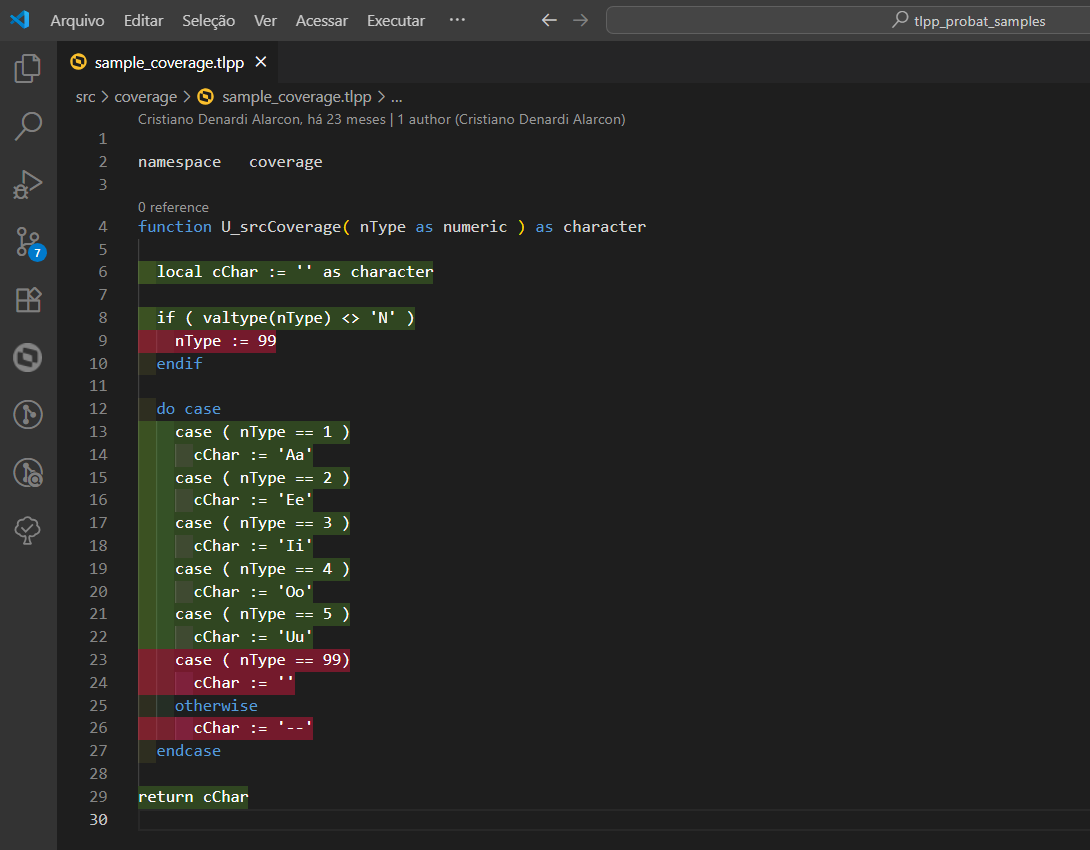Screen dimensions: 1090x850
Task: Click the 'Uu' string assignment line
Action: 253,637
